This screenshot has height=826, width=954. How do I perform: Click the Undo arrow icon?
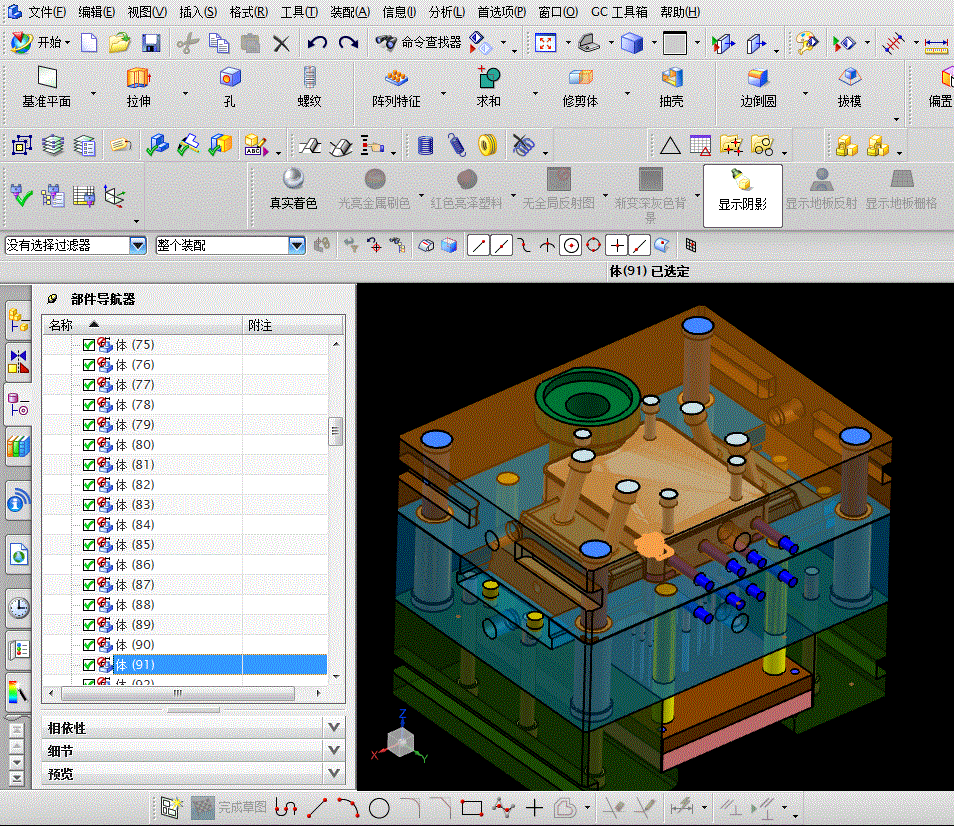point(316,43)
